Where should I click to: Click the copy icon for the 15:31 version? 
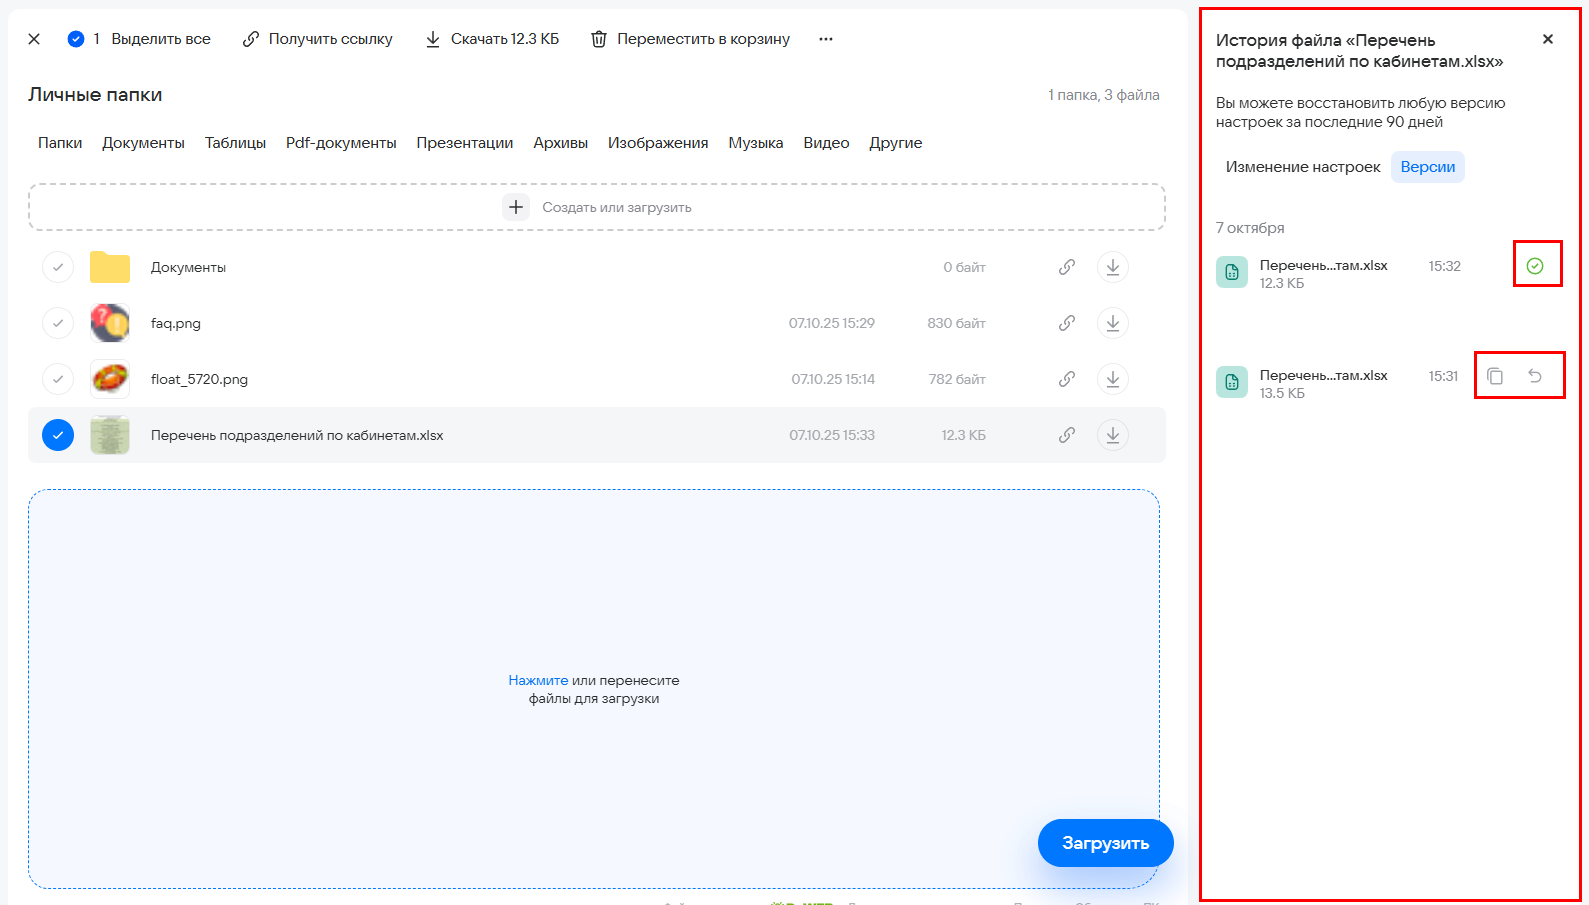tap(1495, 376)
